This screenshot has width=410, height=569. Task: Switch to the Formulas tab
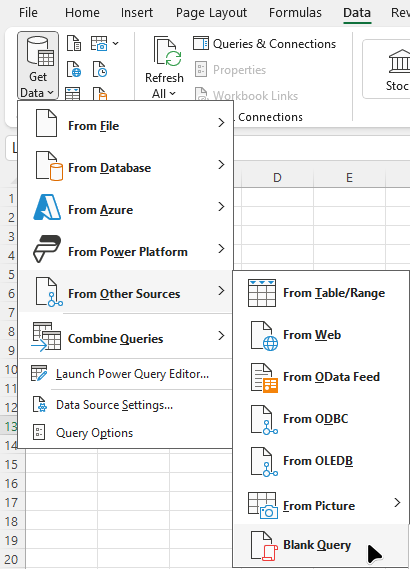pos(295,13)
